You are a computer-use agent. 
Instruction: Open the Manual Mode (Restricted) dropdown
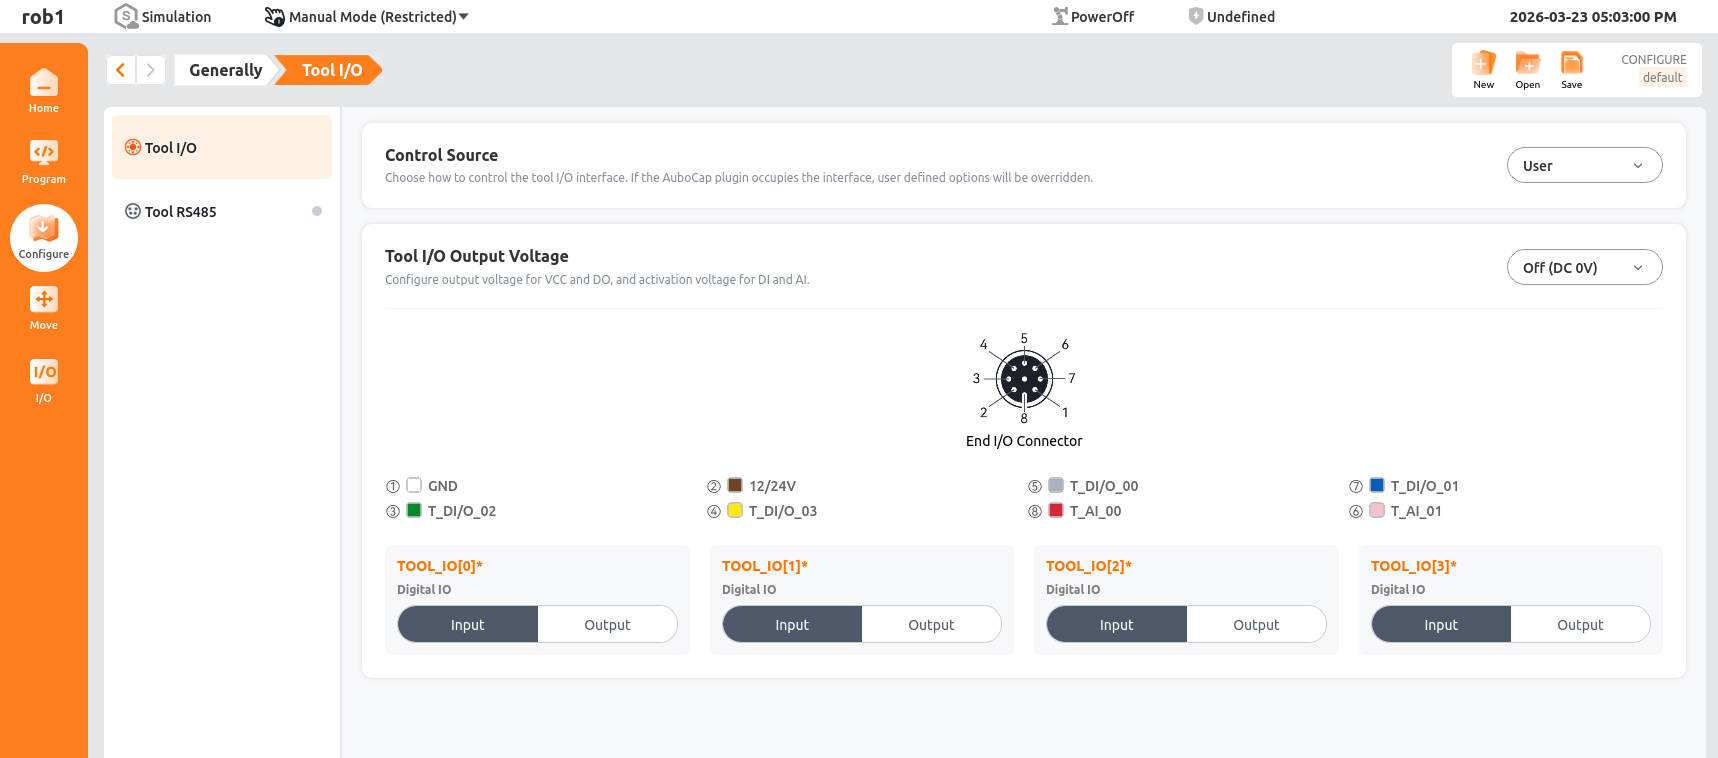[367, 17]
